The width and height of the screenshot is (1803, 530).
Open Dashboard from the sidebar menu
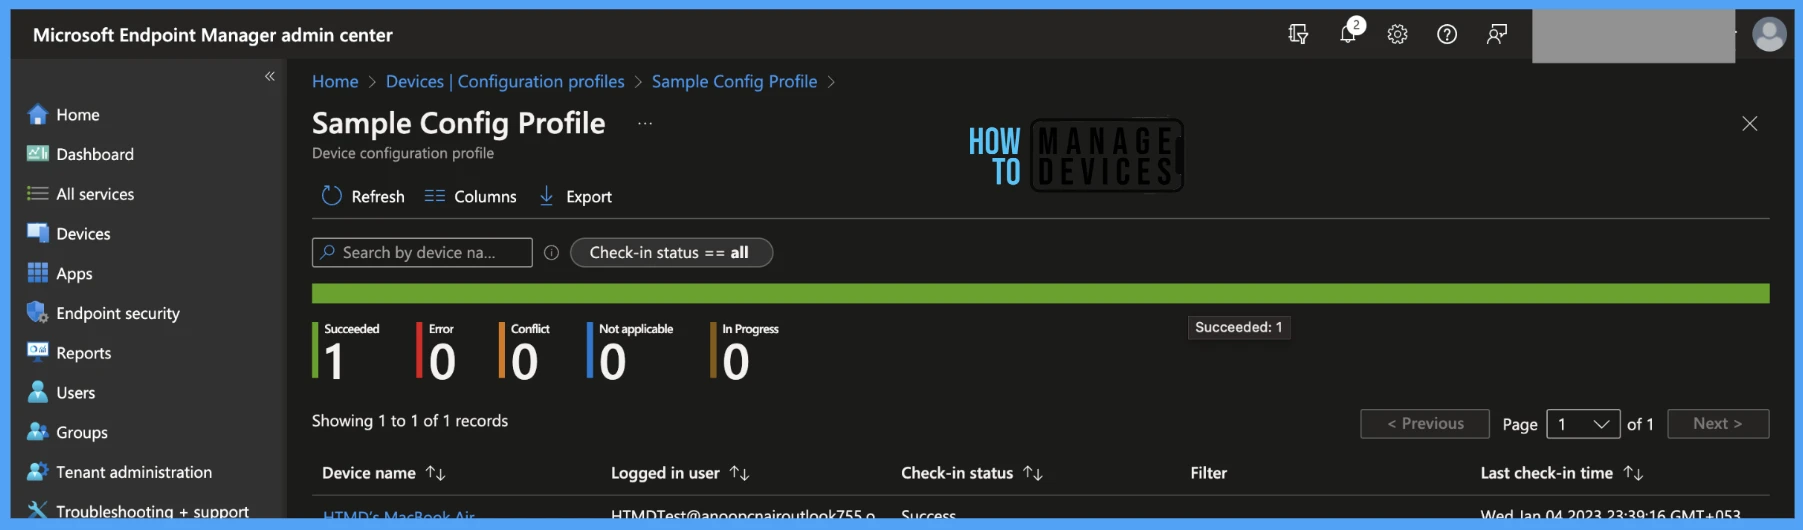pyautogui.click(x=95, y=154)
